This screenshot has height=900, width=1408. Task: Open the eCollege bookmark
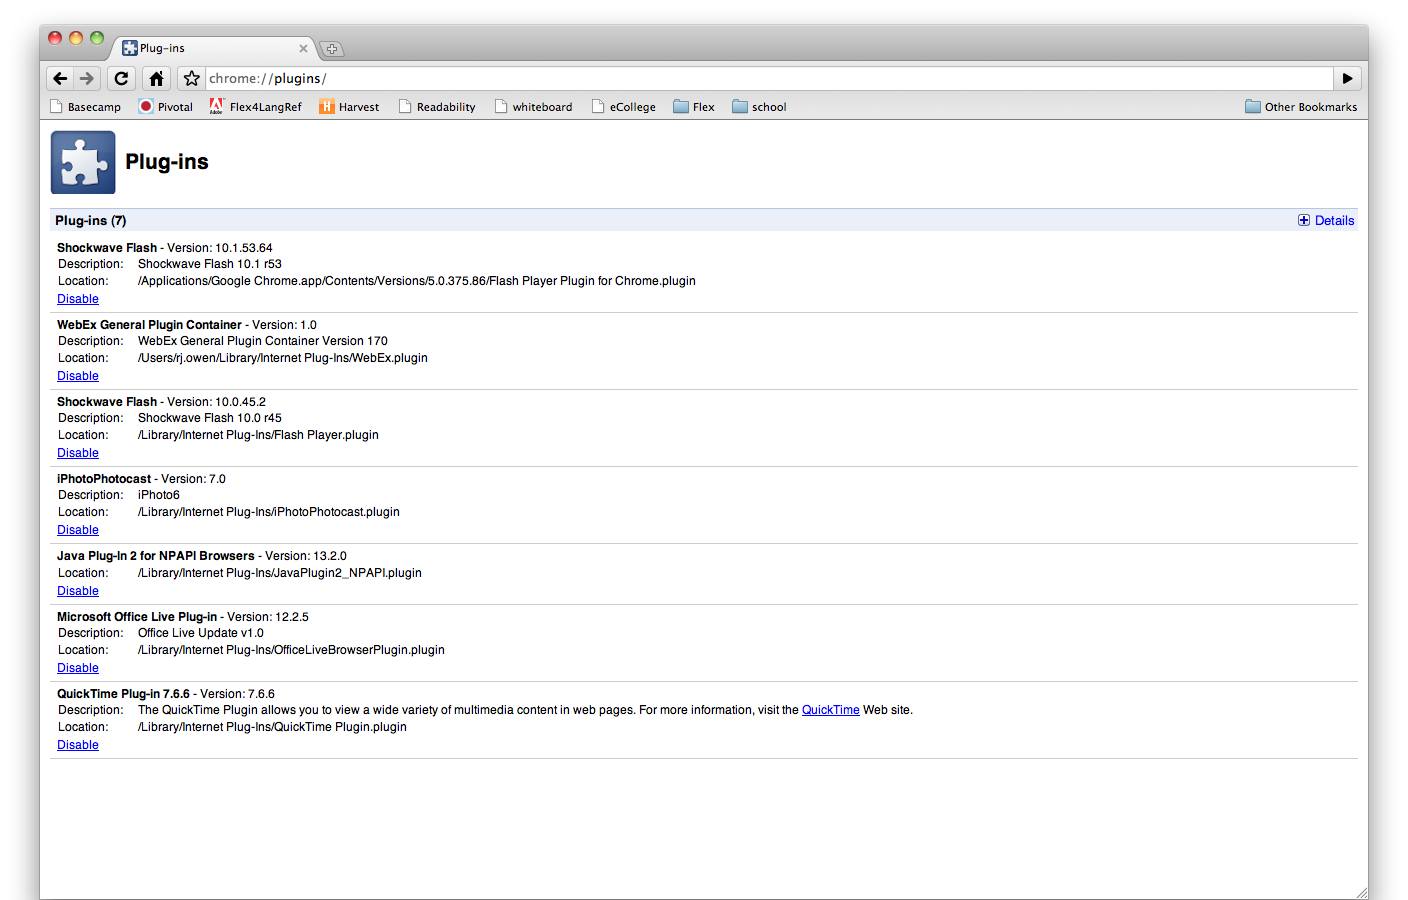[x=623, y=107]
